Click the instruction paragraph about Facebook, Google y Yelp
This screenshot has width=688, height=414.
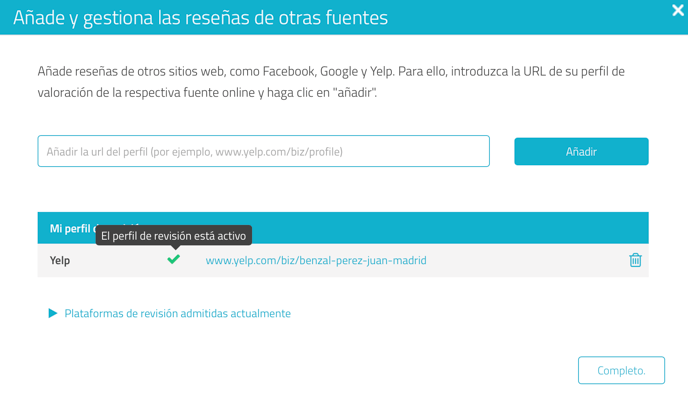click(331, 82)
